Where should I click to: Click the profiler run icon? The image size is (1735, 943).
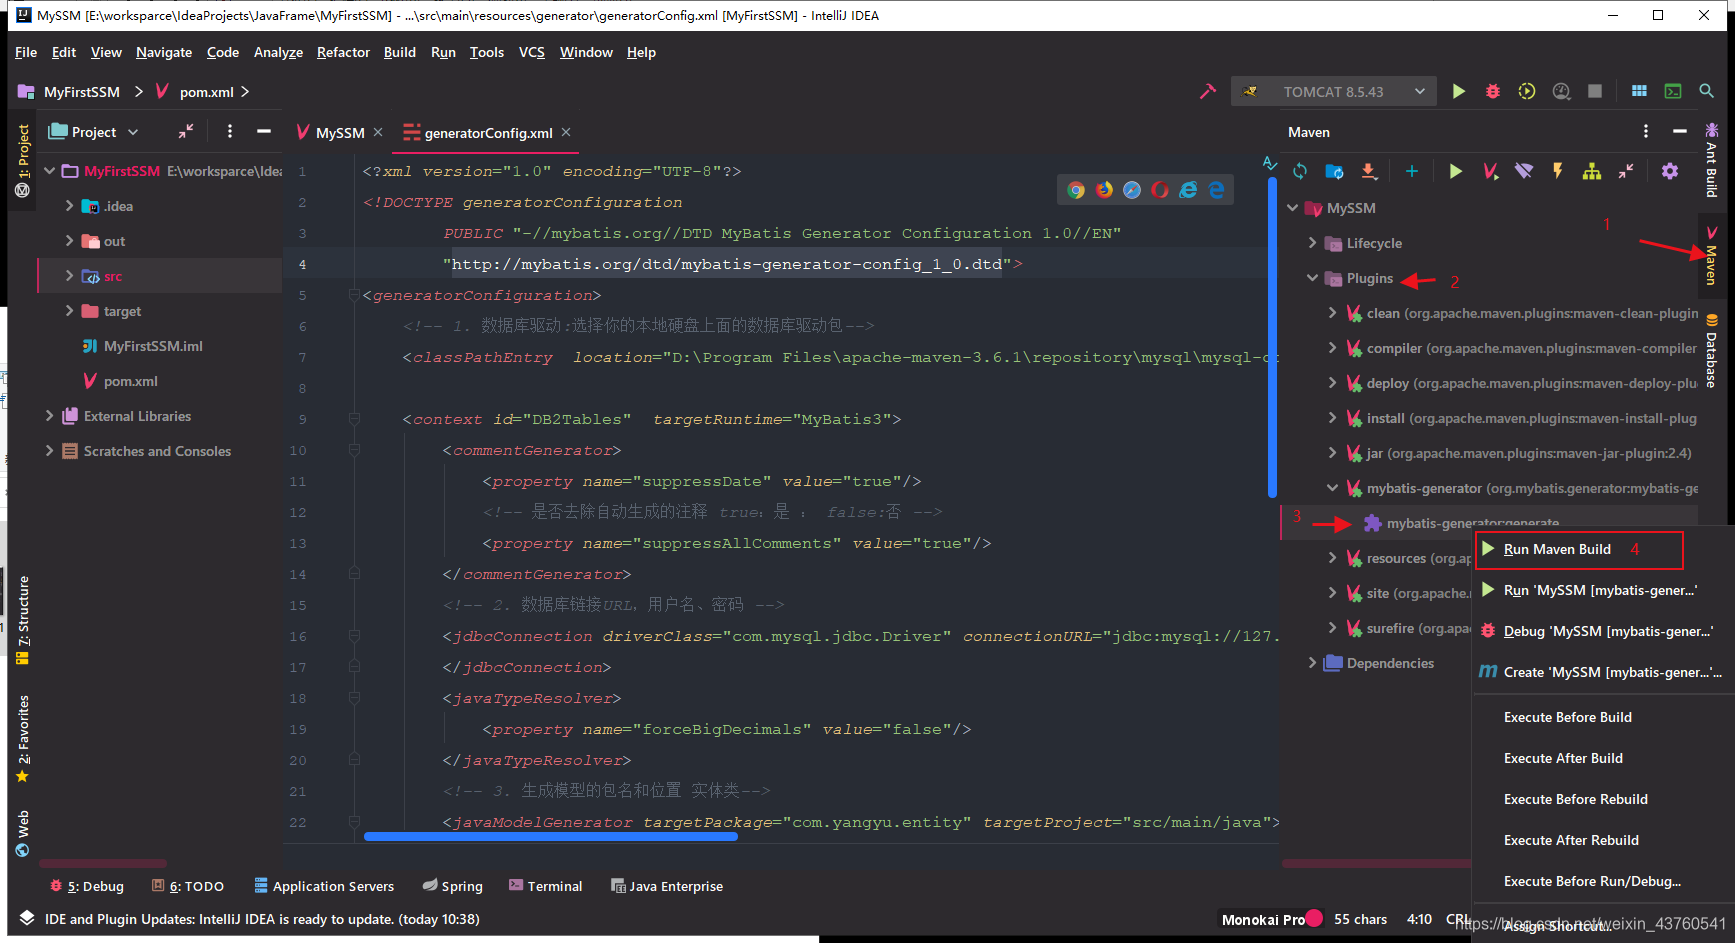1561,91
